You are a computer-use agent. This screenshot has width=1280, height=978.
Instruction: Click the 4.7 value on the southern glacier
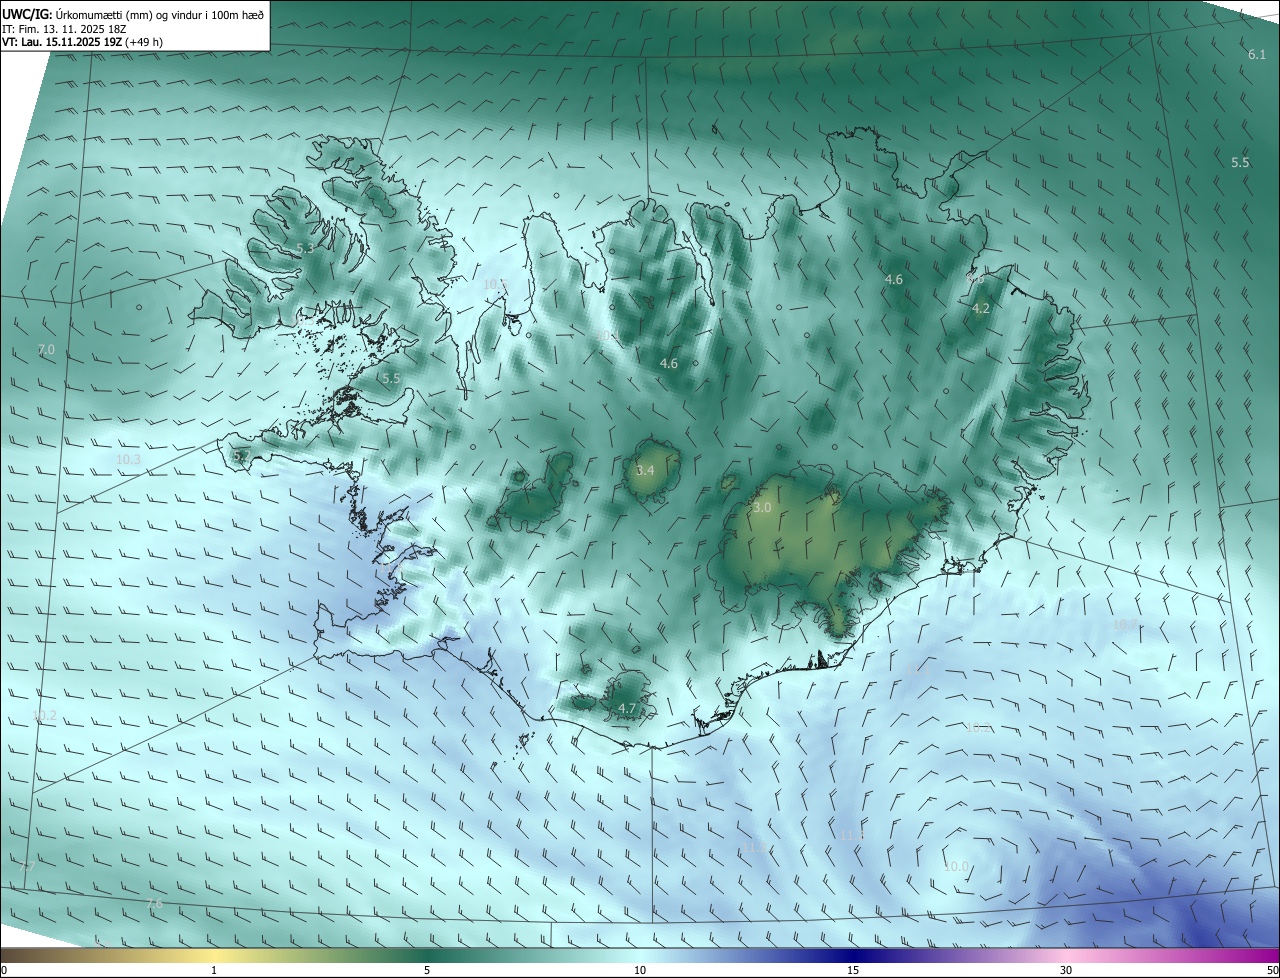627,708
